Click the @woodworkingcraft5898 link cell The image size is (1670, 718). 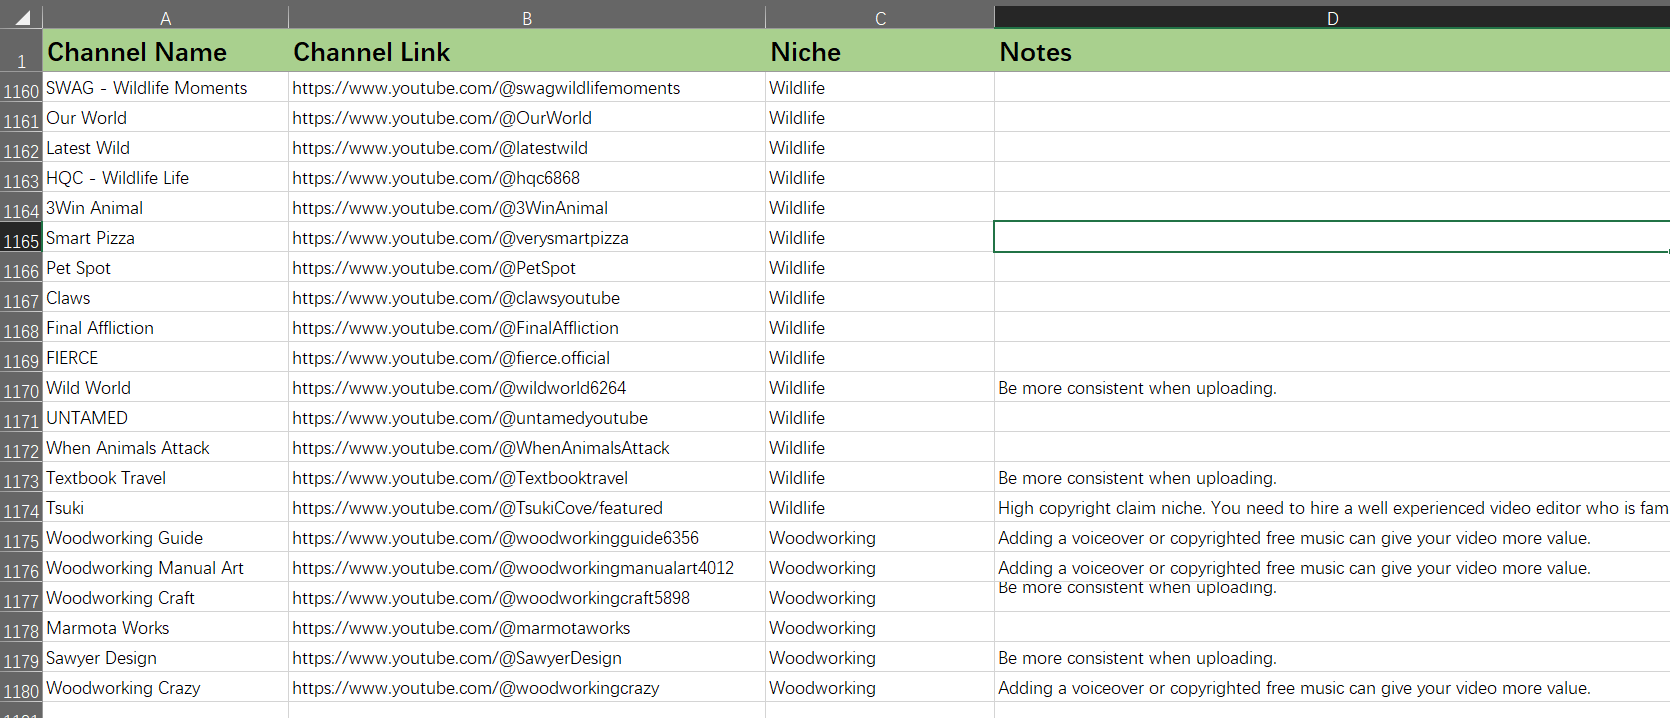click(527, 597)
